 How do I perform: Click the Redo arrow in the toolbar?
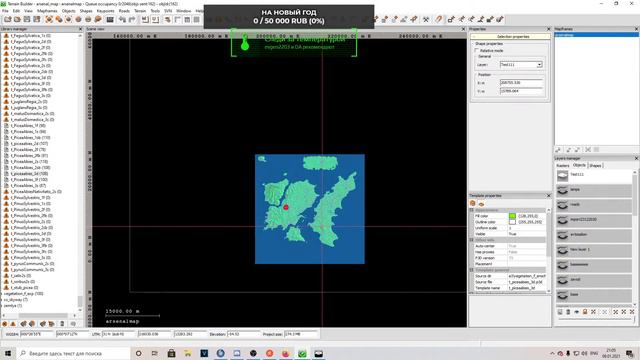132,19
